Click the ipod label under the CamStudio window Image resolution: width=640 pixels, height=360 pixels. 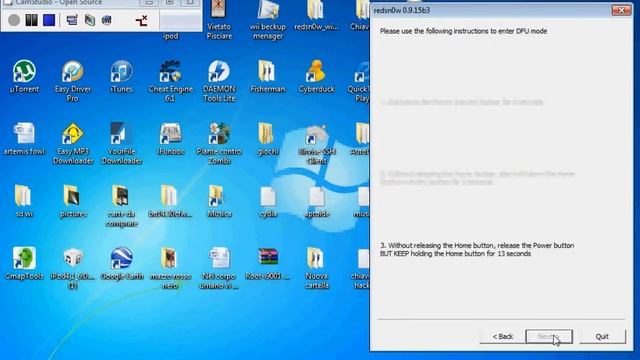tap(171, 36)
